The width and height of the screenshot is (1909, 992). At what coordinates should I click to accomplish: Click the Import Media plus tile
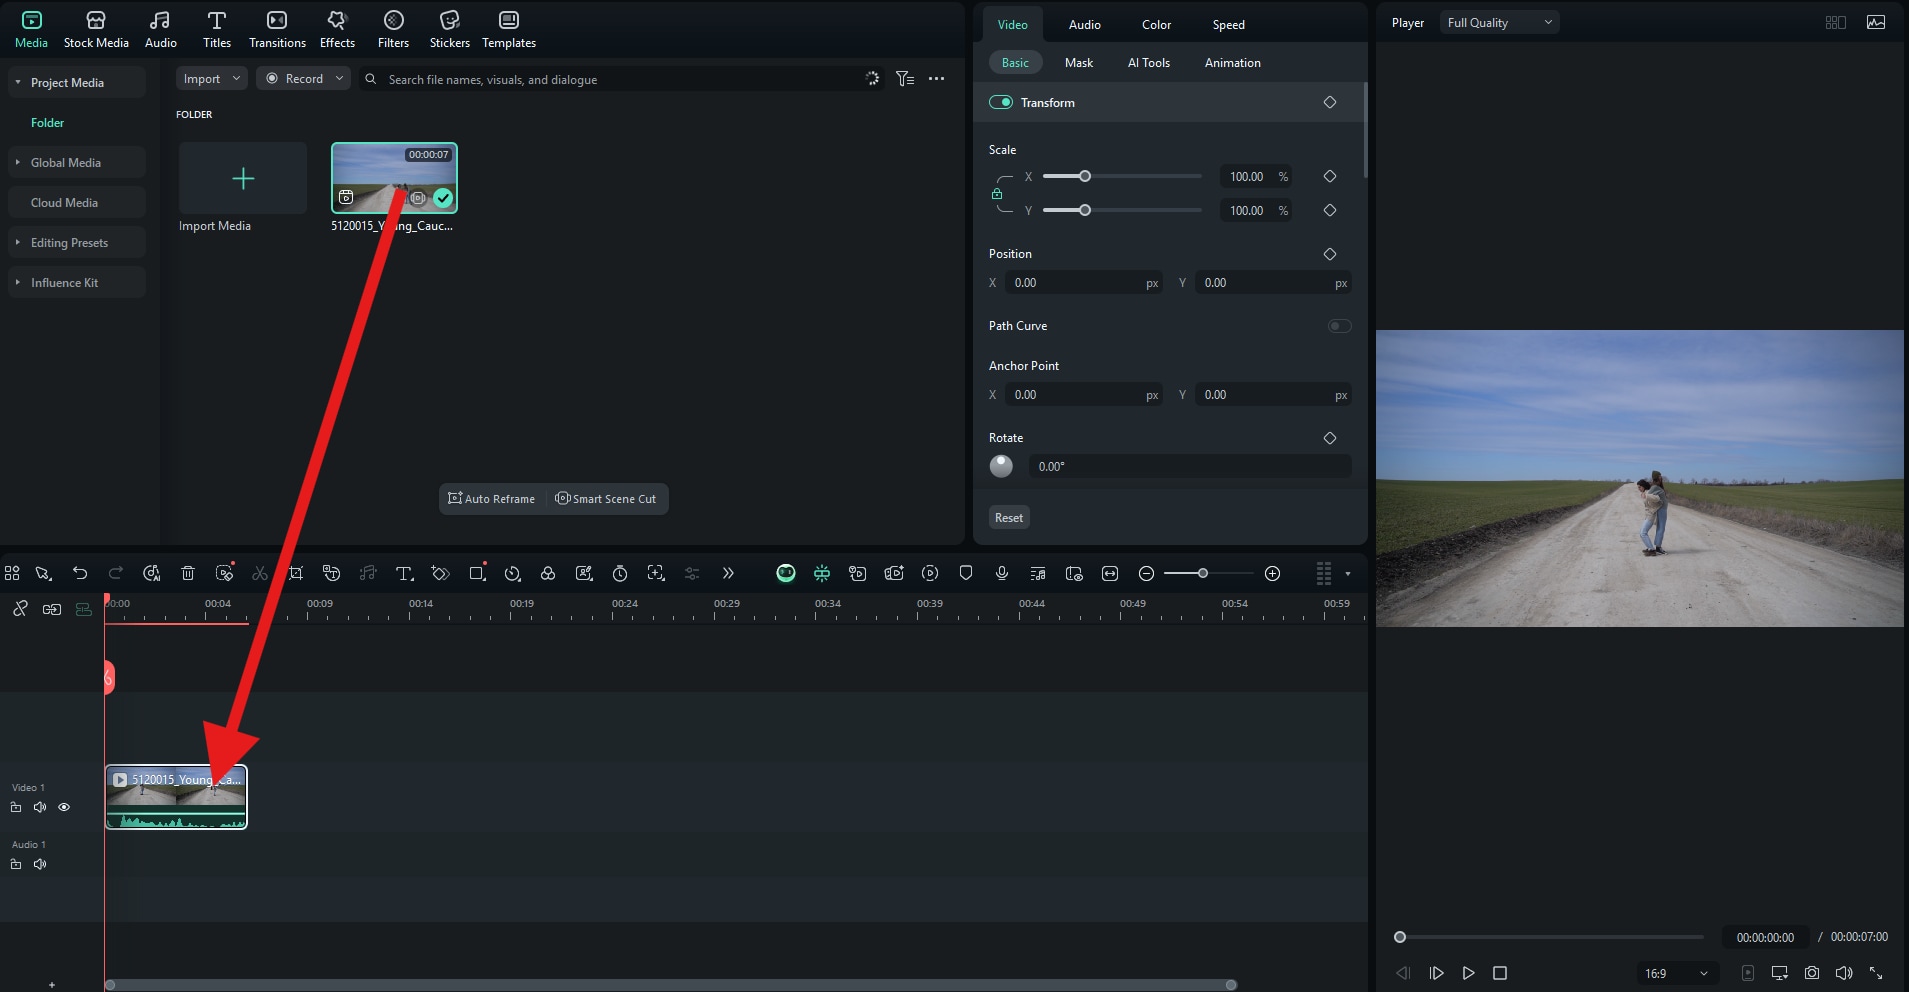click(x=243, y=178)
